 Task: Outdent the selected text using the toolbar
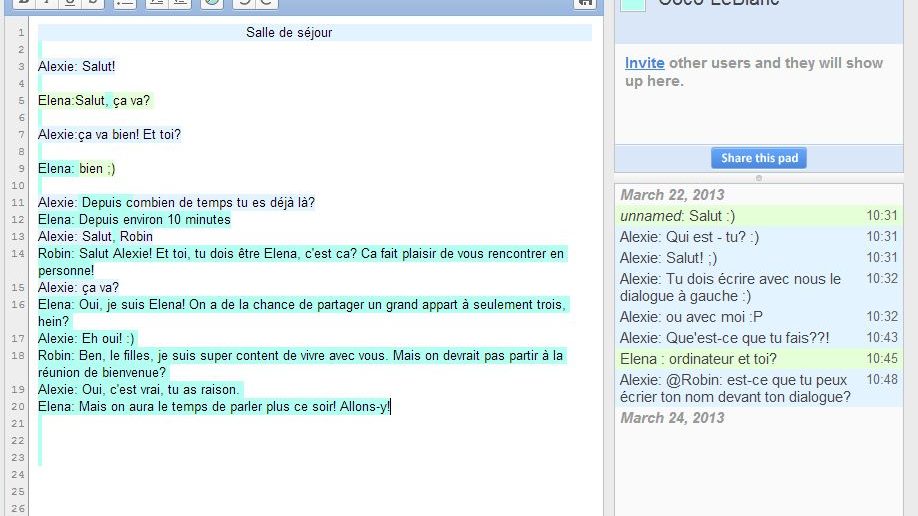179,3
